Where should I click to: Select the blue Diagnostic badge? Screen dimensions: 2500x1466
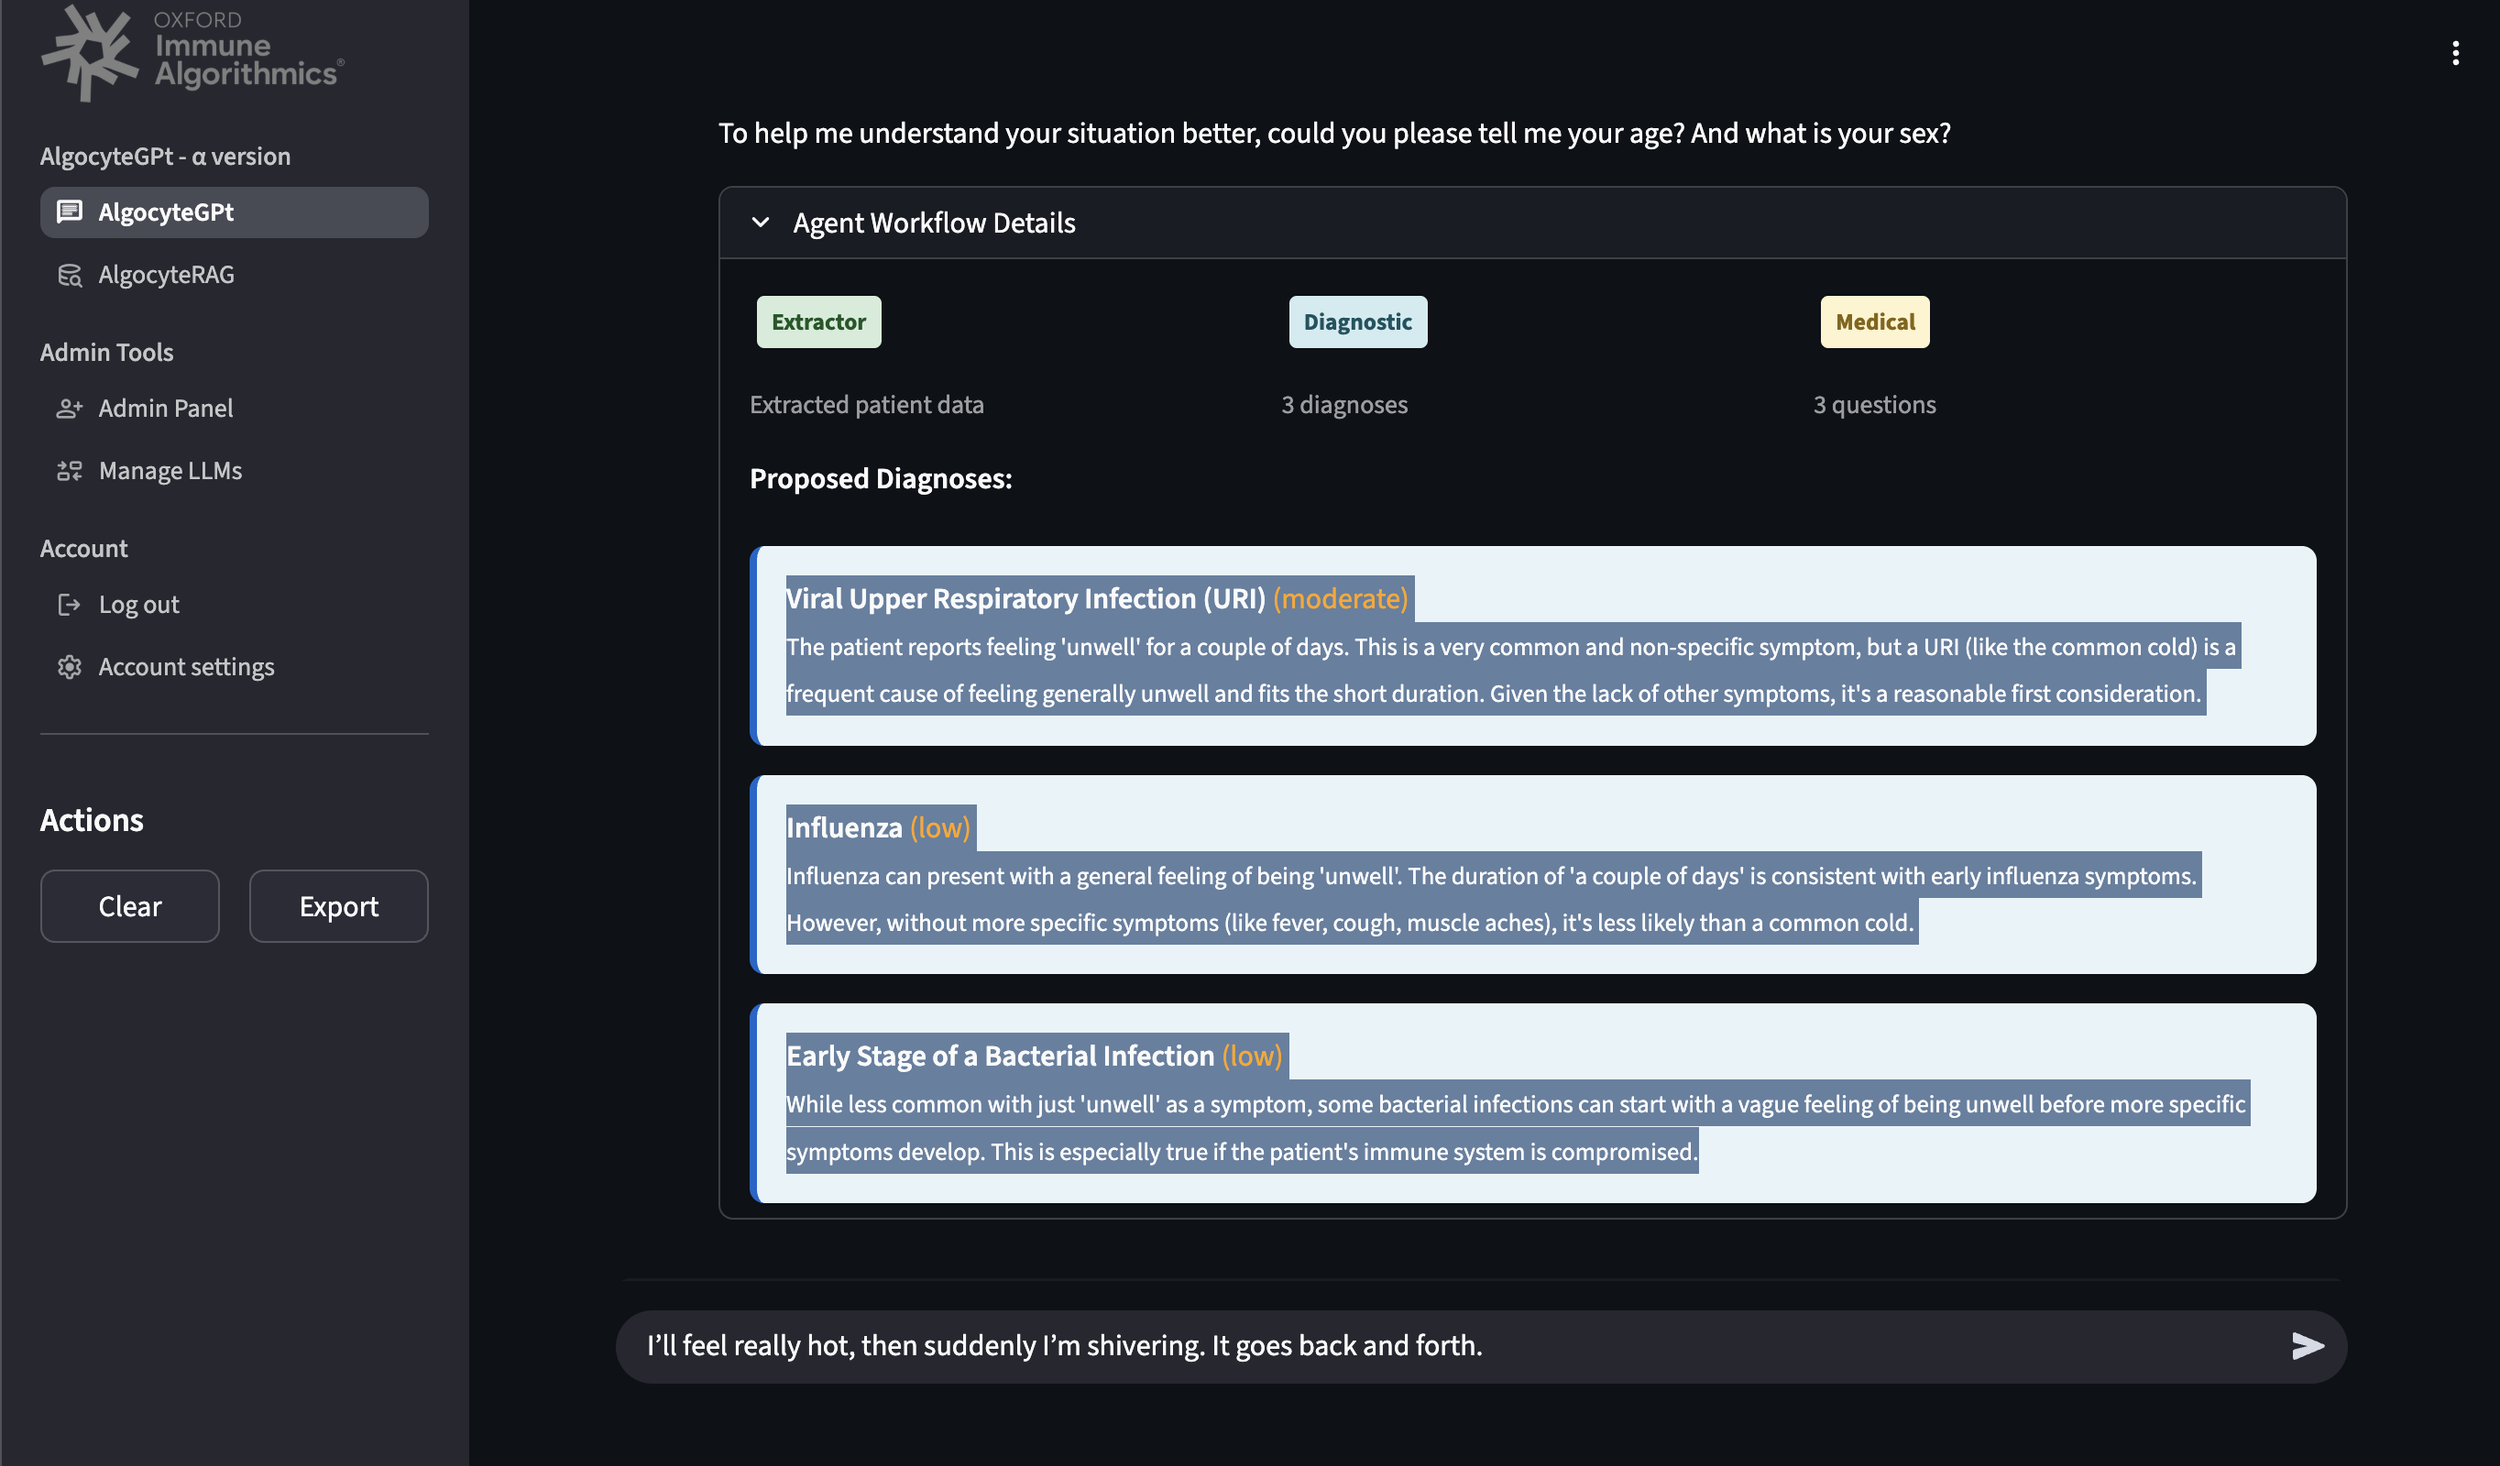click(1357, 322)
